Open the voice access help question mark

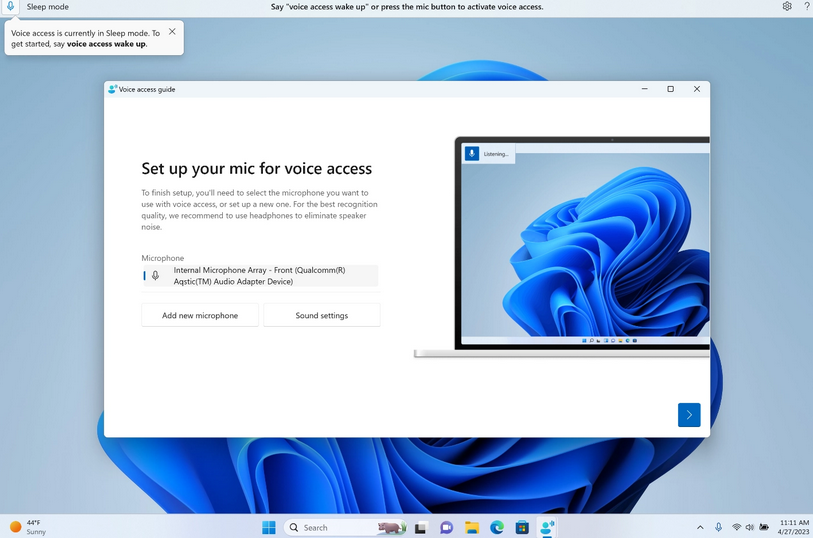coord(807,6)
